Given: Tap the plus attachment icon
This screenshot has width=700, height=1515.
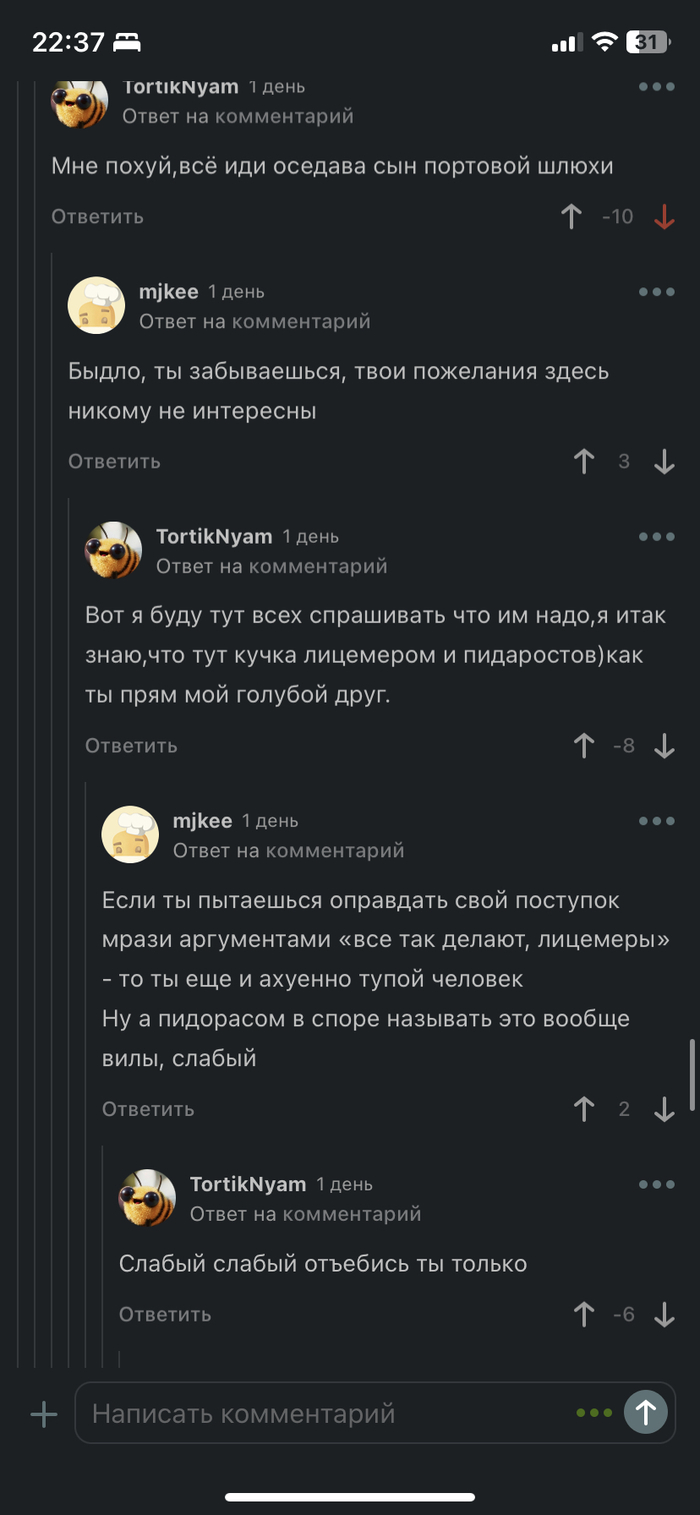Looking at the screenshot, I should tap(44, 1413).
